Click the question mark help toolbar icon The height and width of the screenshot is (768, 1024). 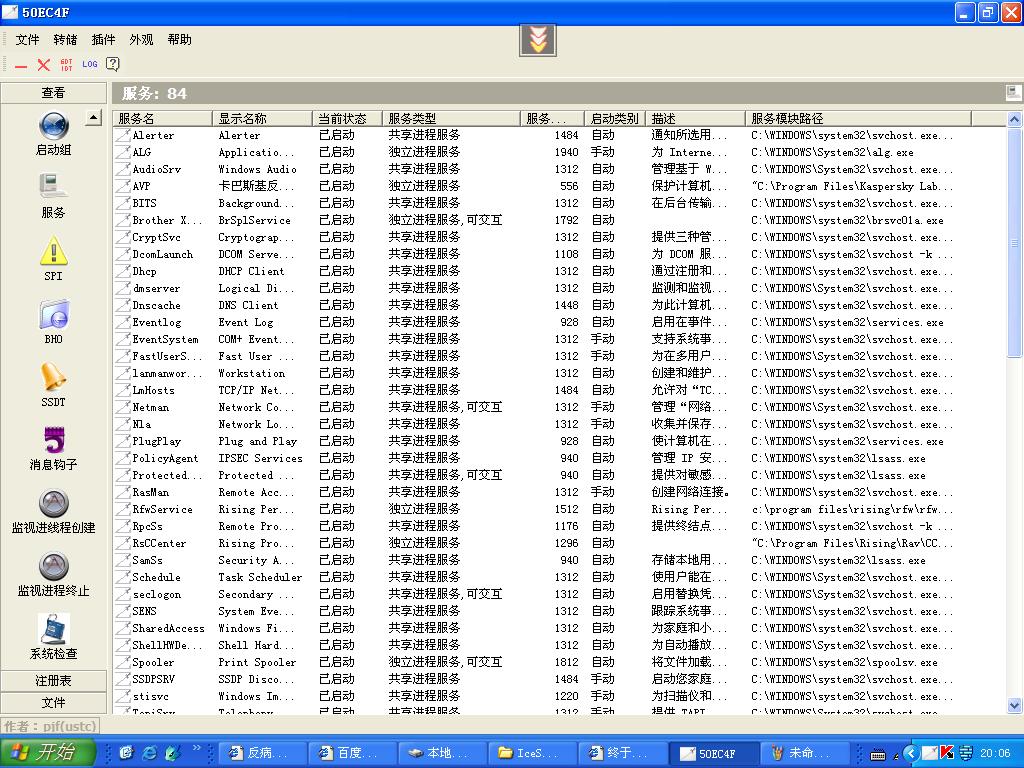click(112, 63)
